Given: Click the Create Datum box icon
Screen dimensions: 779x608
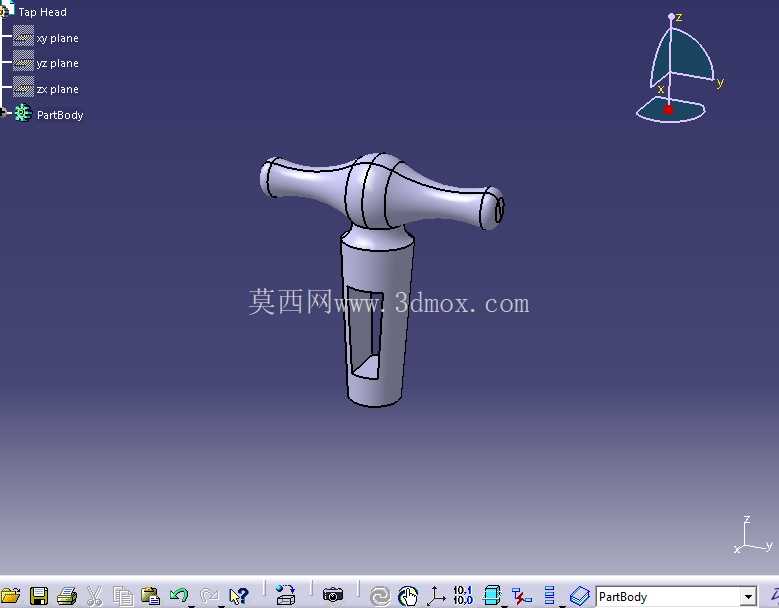Looking at the screenshot, I should (x=492, y=595).
